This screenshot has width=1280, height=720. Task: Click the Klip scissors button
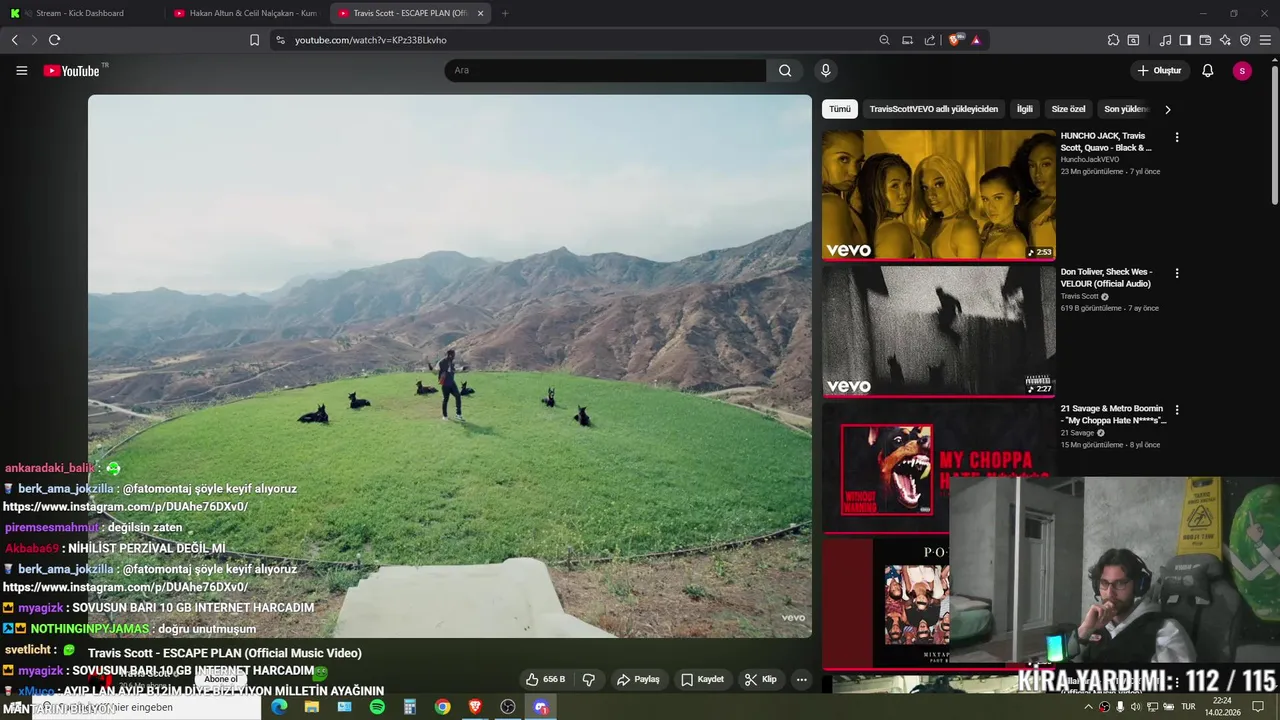(761, 679)
